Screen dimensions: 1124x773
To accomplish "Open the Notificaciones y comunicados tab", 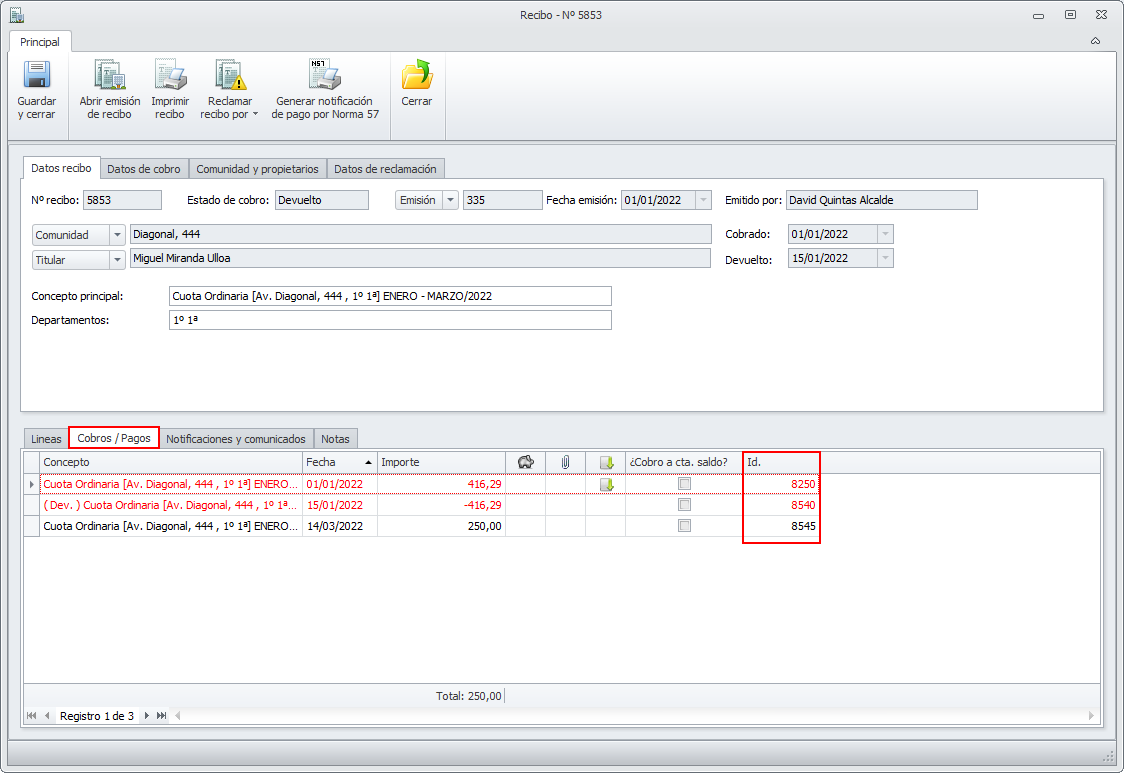I will click(x=236, y=439).
